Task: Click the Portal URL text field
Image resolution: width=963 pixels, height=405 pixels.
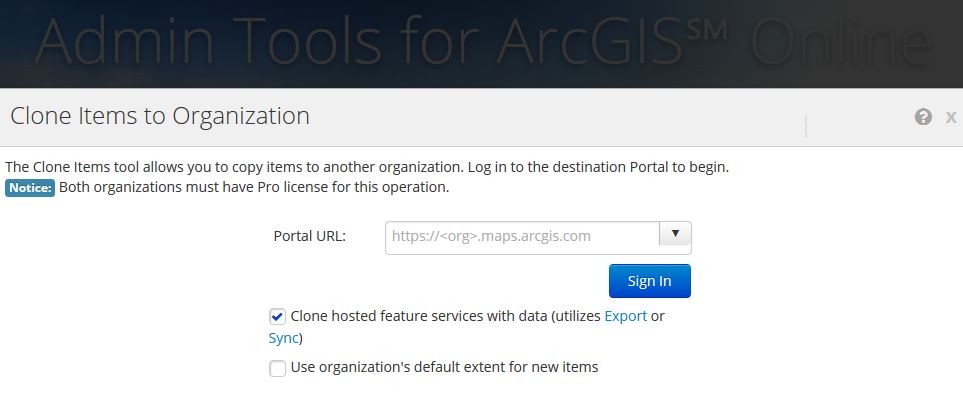Action: click(522, 237)
